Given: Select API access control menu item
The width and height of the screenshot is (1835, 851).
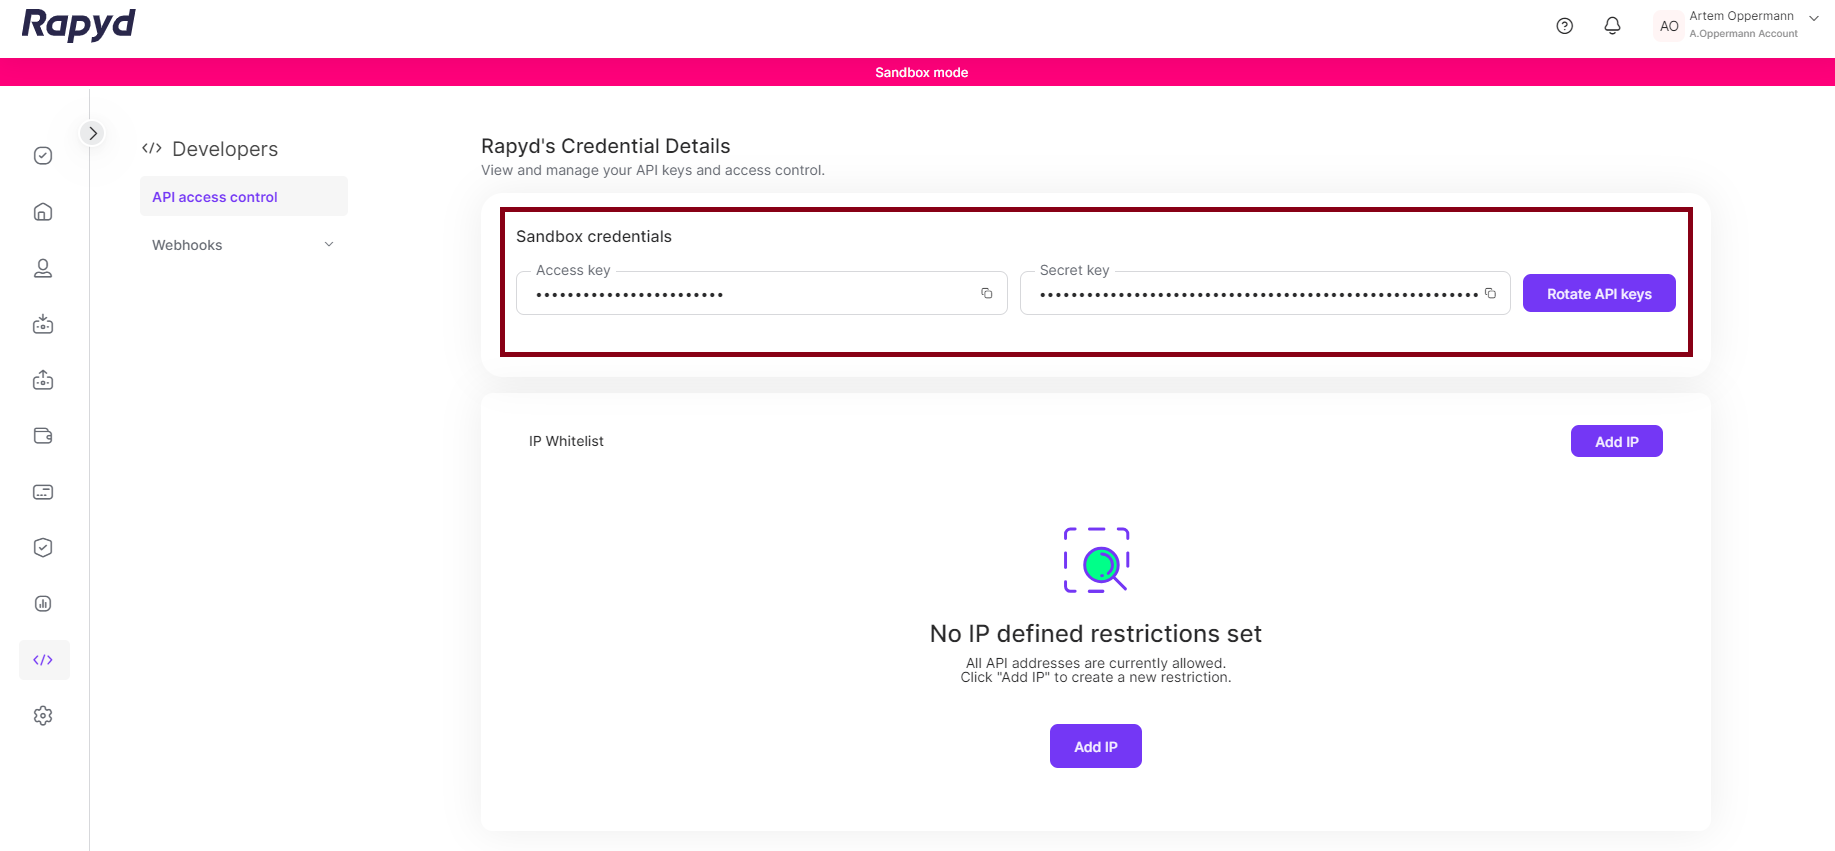Looking at the screenshot, I should (215, 197).
